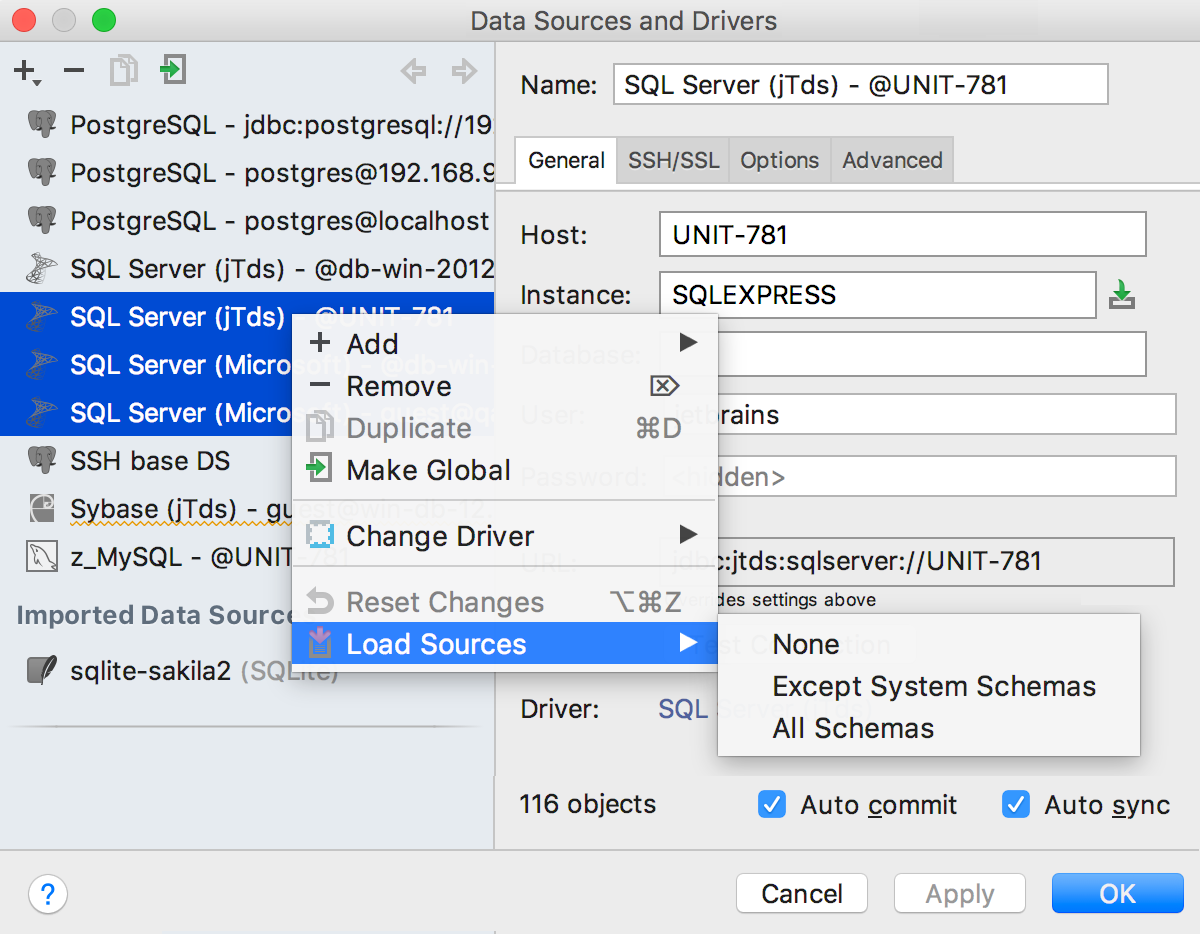This screenshot has width=1200, height=934.
Task: Toggle the Auto commit checkbox
Action: point(772,804)
